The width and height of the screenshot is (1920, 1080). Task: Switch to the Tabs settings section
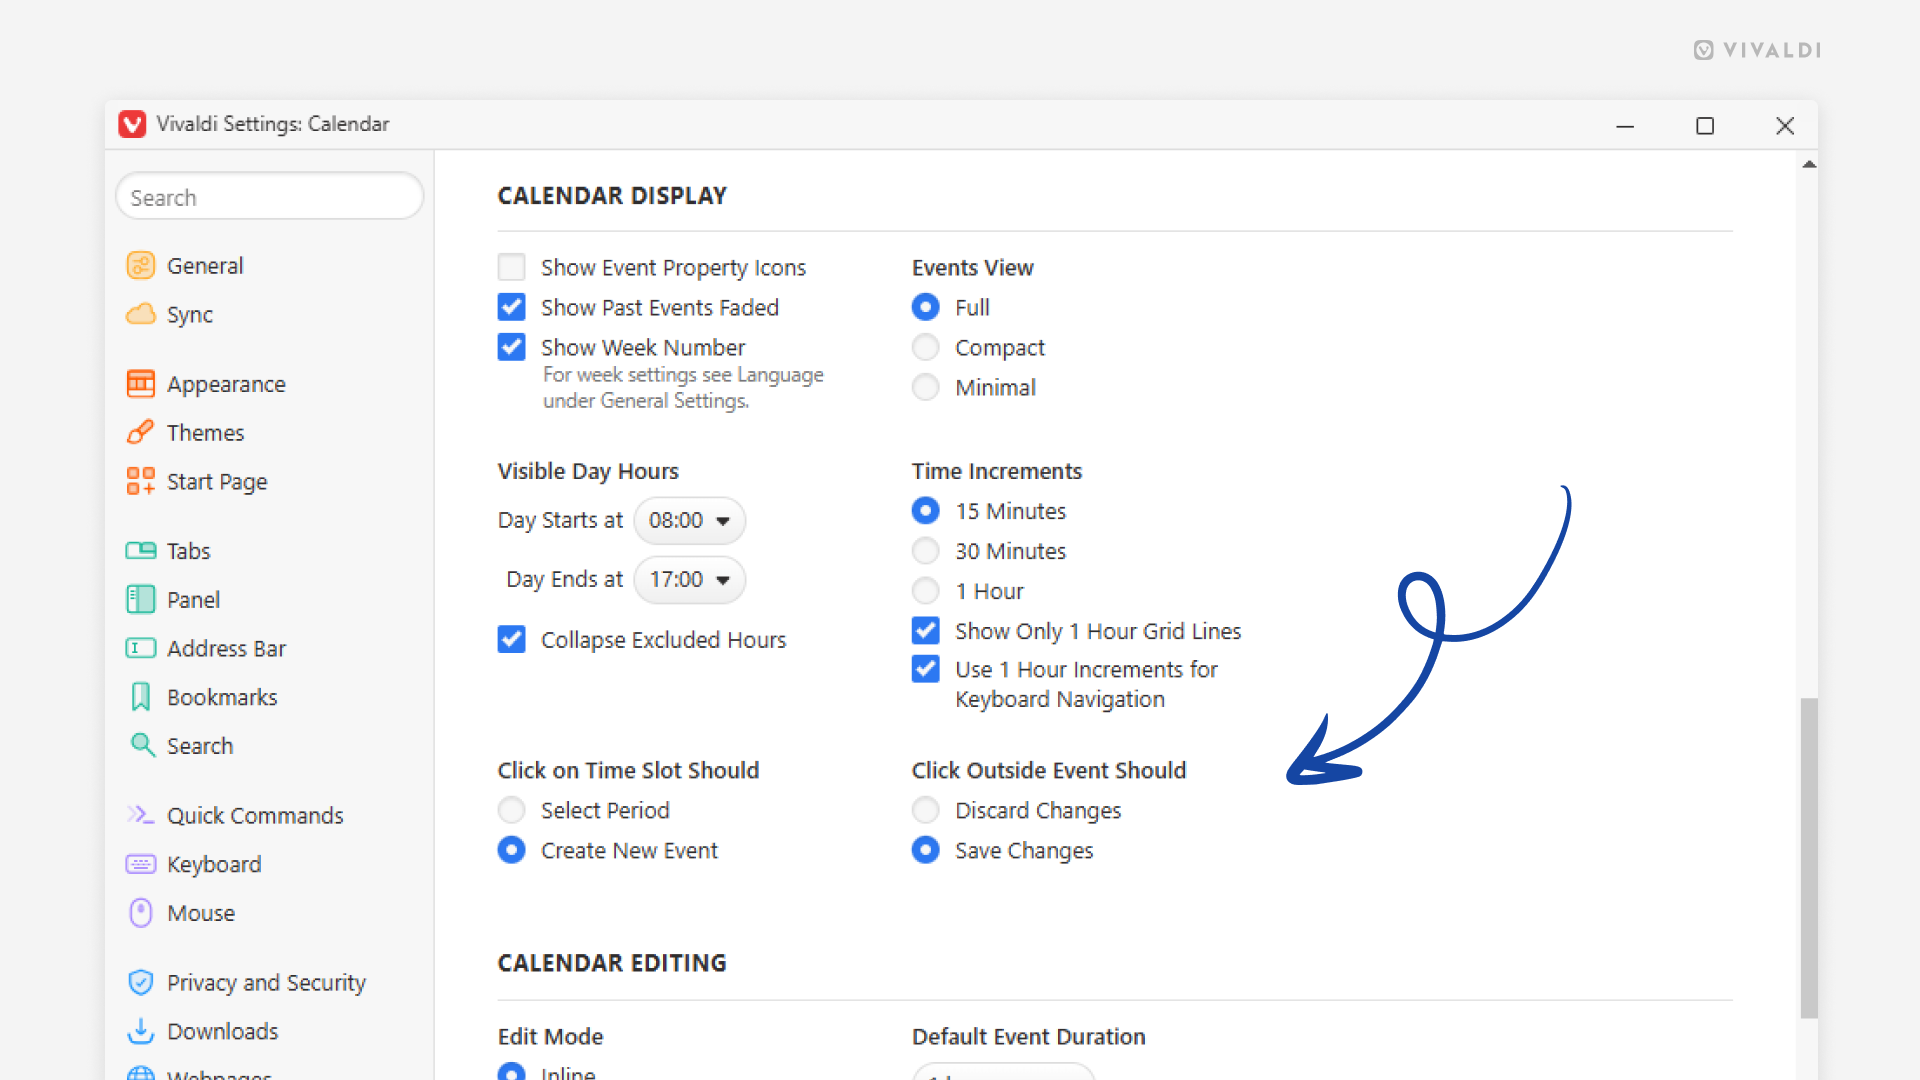188,551
